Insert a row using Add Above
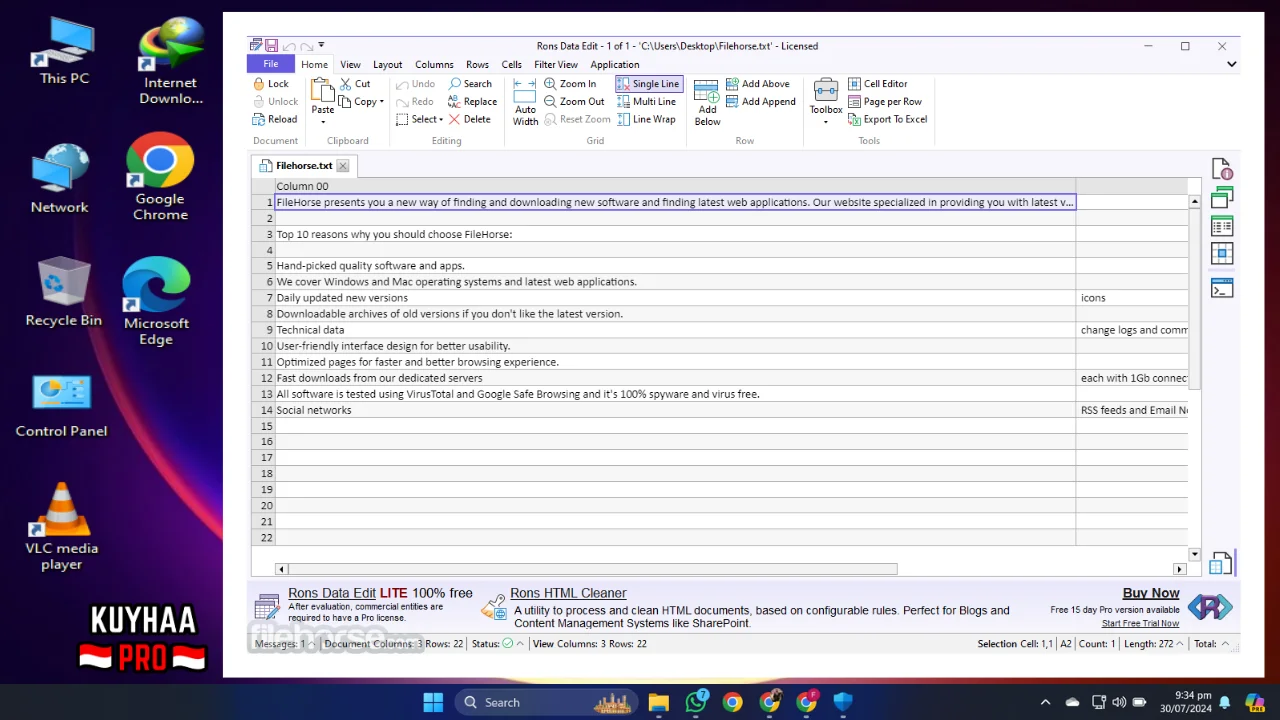Viewport: 1280px width, 720px height. click(758, 84)
